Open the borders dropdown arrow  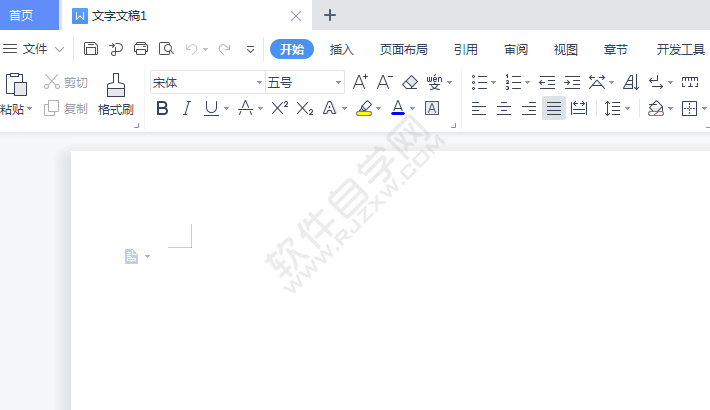(x=704, y=109)
